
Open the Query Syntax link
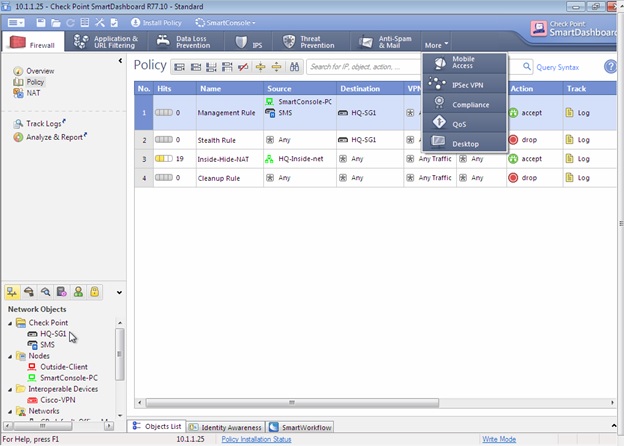558,67
